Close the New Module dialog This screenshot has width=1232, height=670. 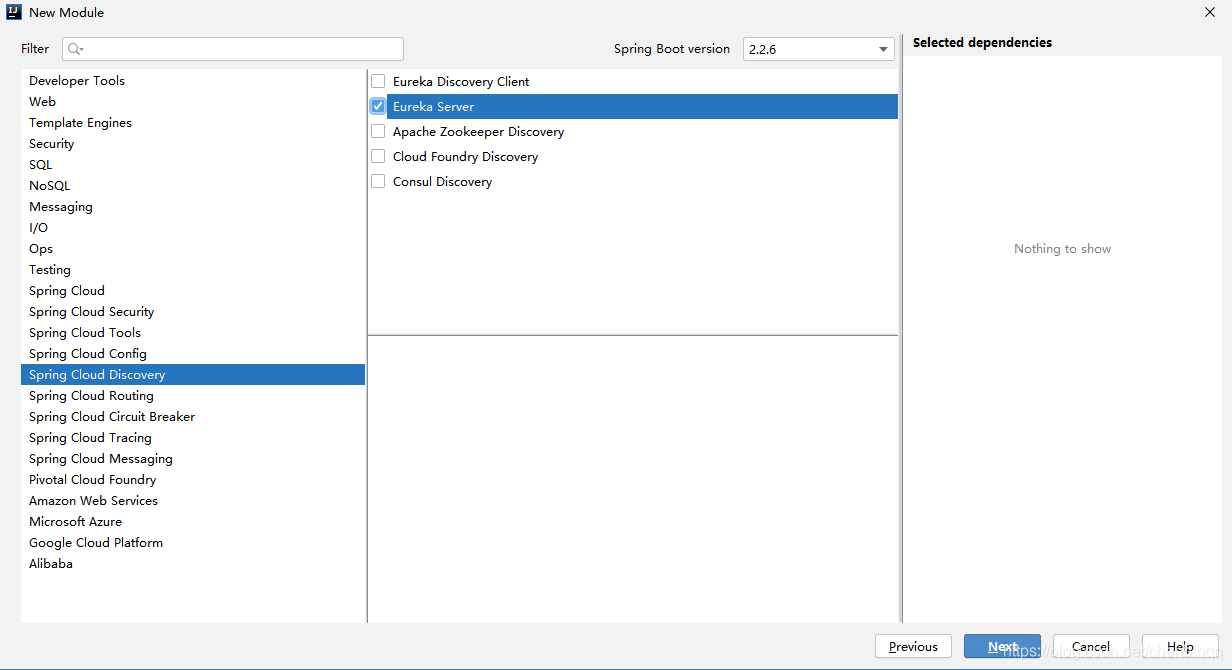pos(1210,12)
